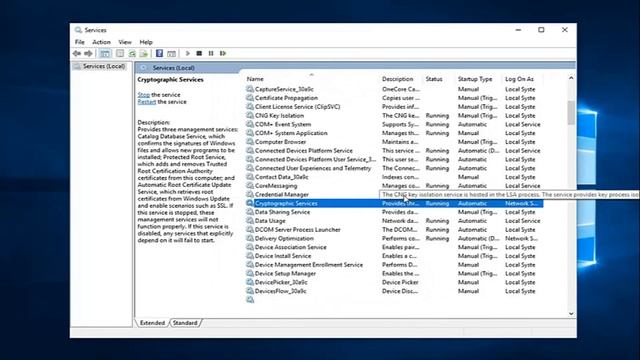Viewport: 640px width, 360px height.
Task: Select COM+ System Application service
Action: click(x=394, y=133)
